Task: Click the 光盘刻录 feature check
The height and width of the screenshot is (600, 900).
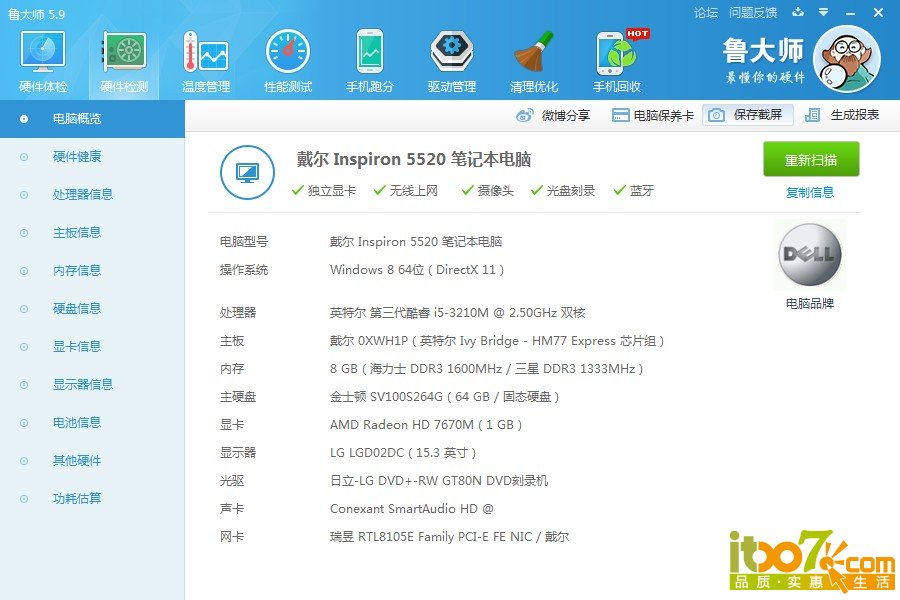Action: coord(563,191)
